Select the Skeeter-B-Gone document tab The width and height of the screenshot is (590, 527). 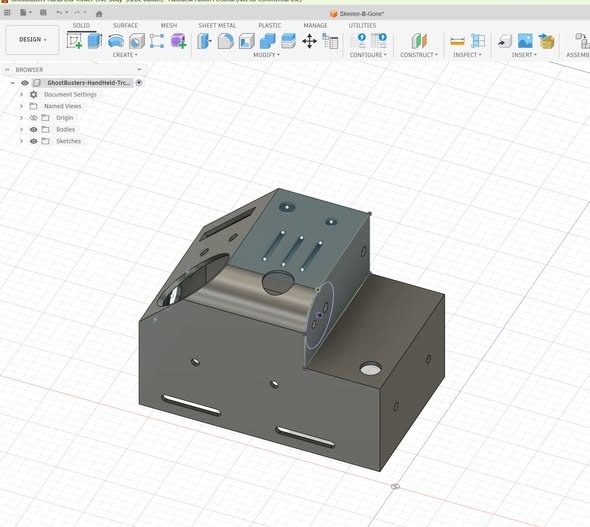tap(357, 14)
